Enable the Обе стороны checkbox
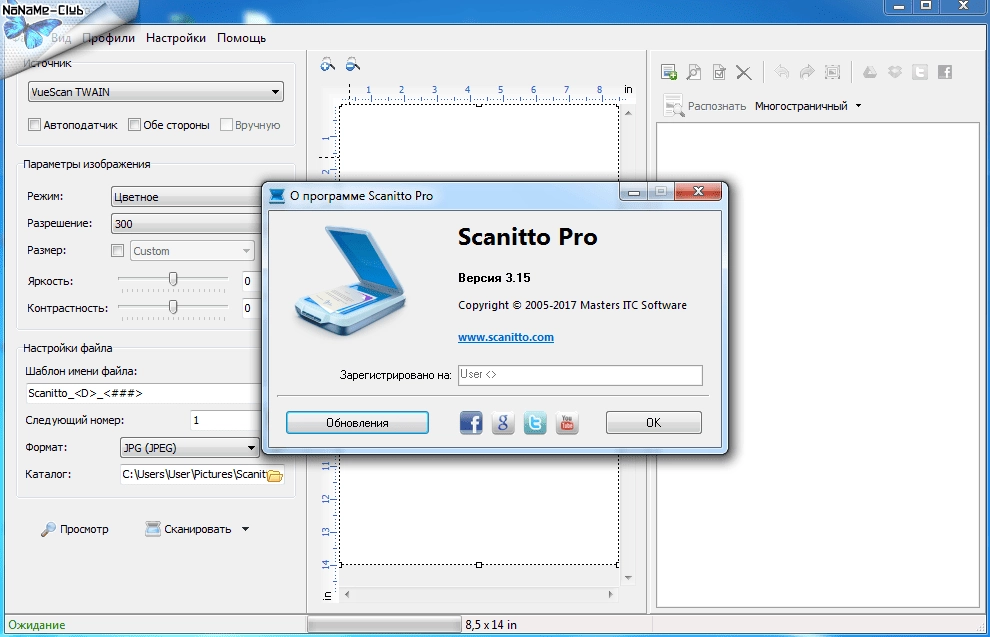990x637 pixels. [134, 124]
